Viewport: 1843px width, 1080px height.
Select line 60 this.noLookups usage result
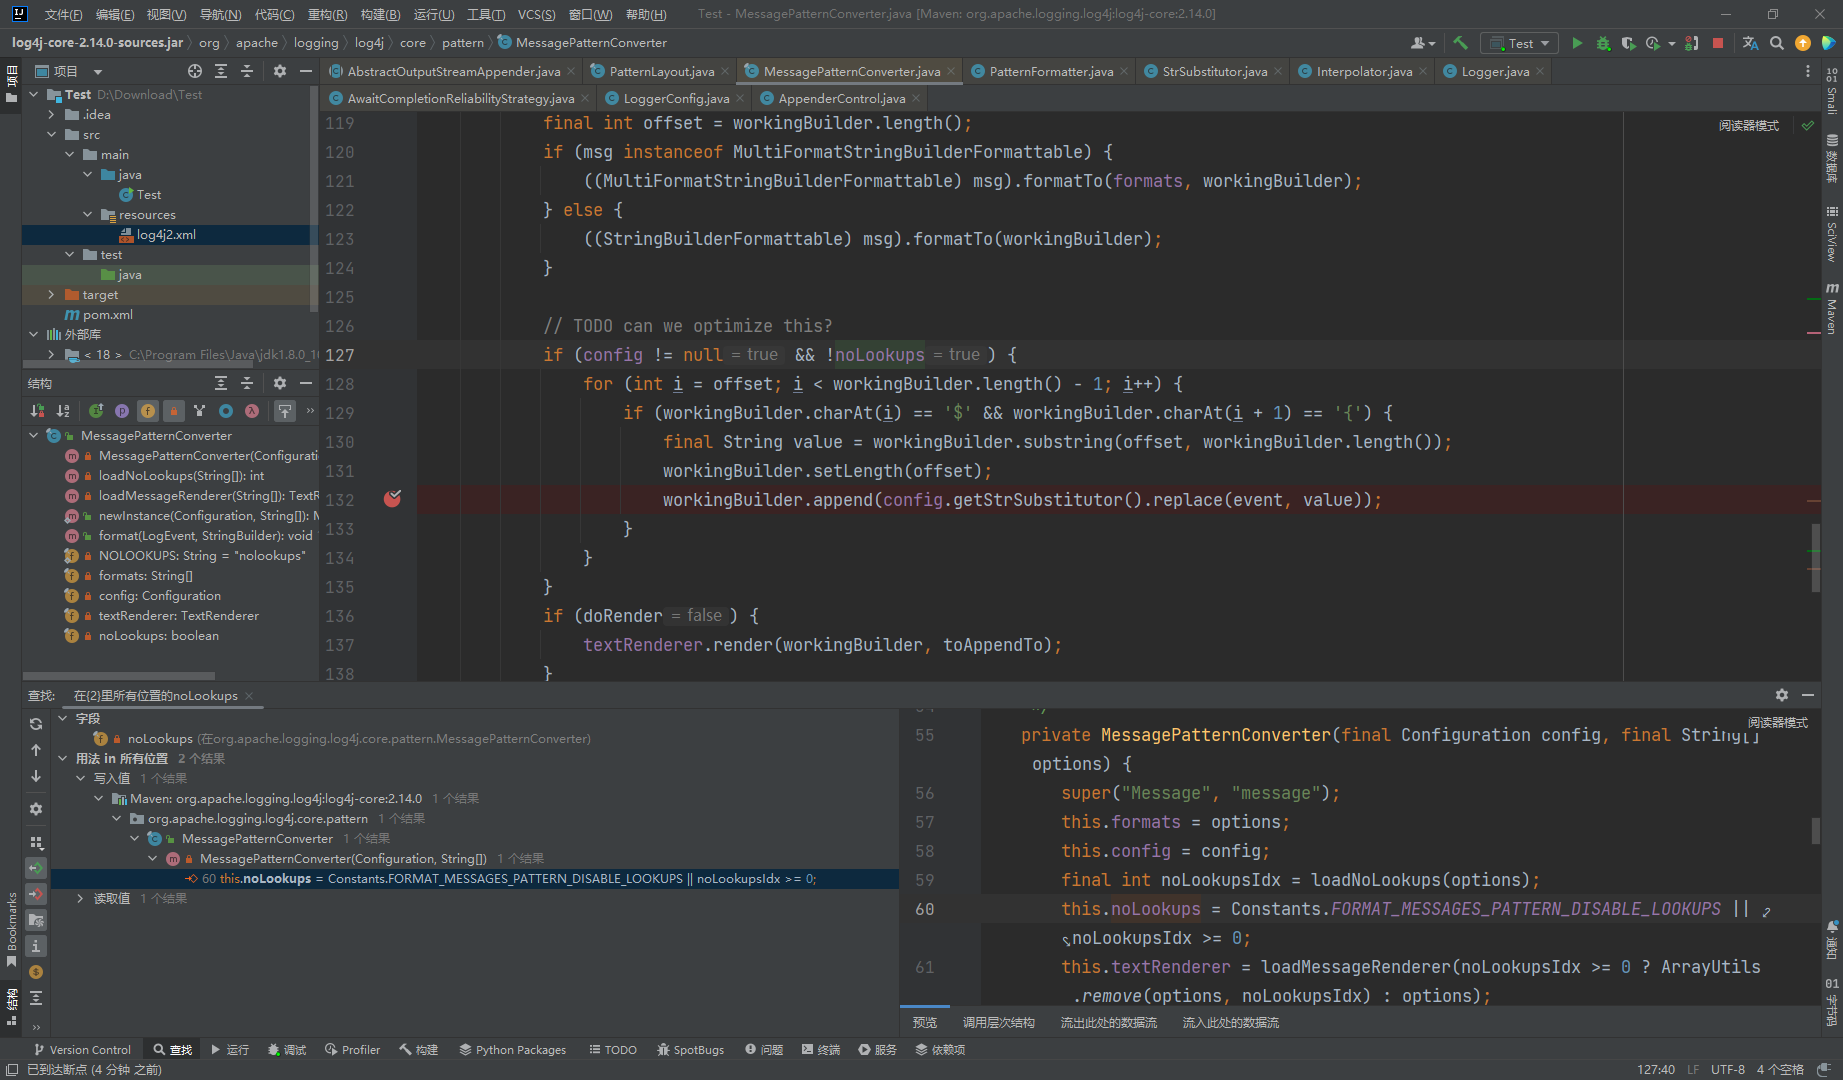474,878
